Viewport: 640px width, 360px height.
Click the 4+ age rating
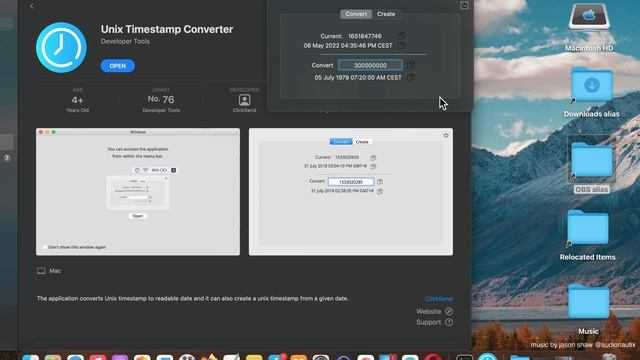(78, 100)
